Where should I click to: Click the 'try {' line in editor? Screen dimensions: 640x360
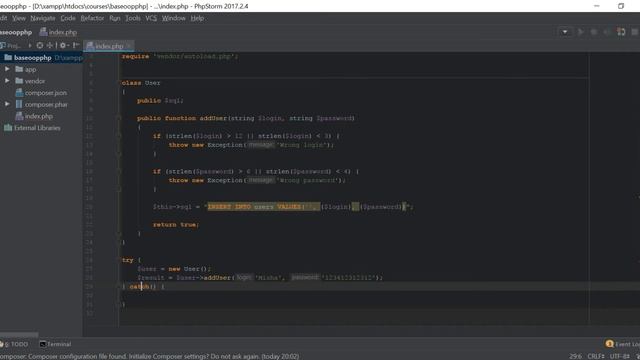[x=131, y=260]
